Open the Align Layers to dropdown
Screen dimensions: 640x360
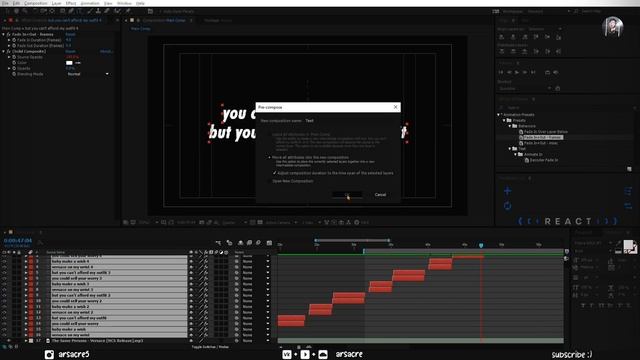pos(545,29)
